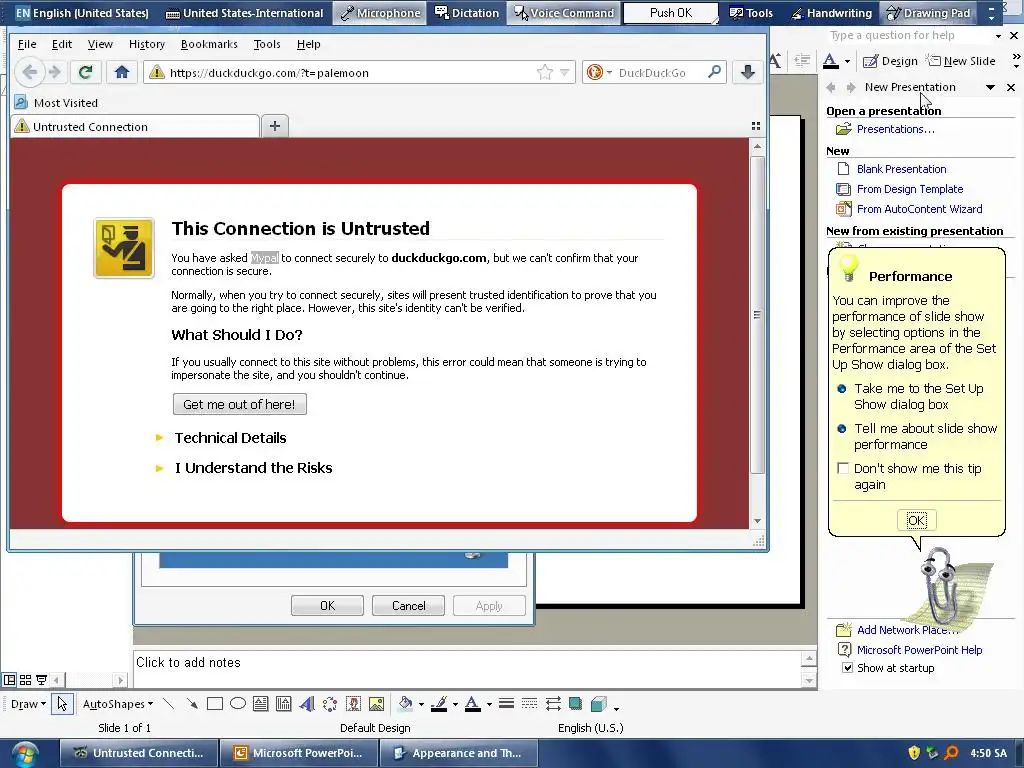
Task: Open Line Style options
Action: [506, 703]
